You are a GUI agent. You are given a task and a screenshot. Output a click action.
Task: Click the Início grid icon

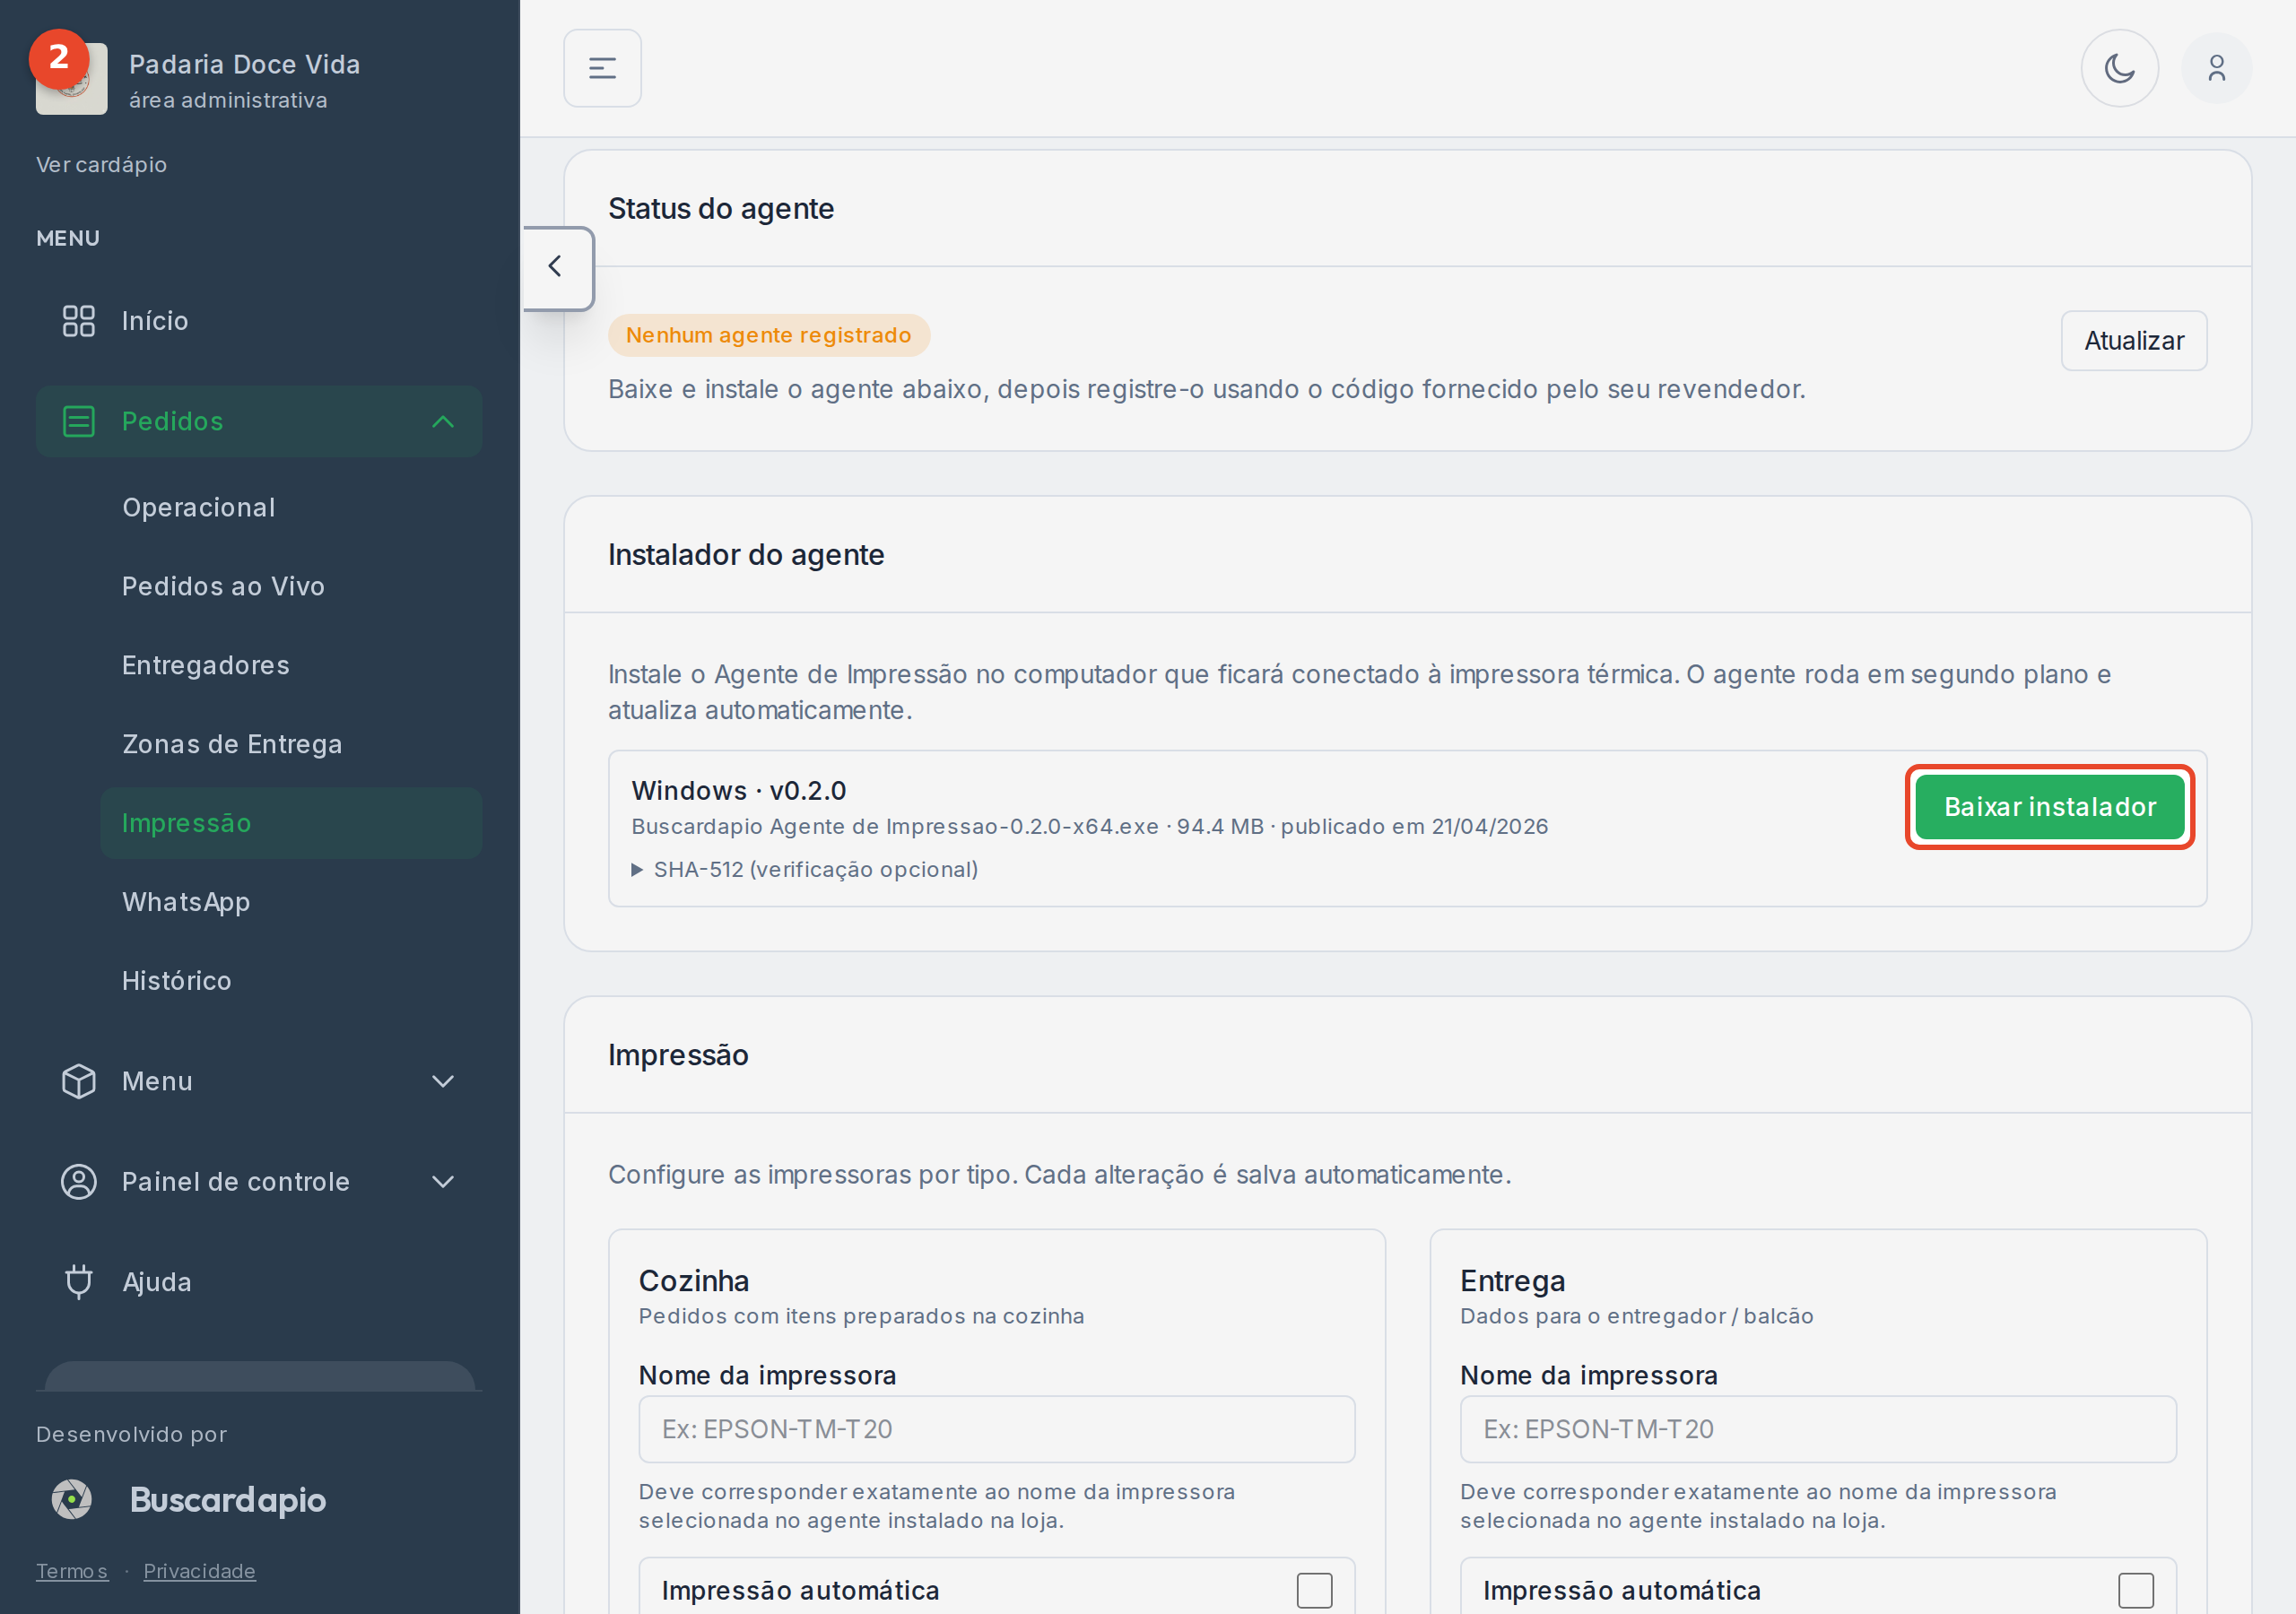click(79, 321)
